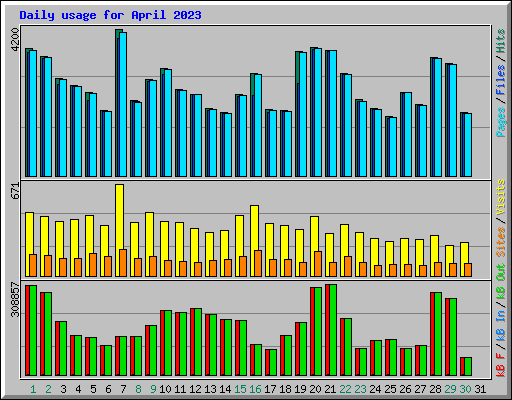This screenshot has height=400, width=512.
Task: Click day label 6 on the axis
Action: click(108, 389)
